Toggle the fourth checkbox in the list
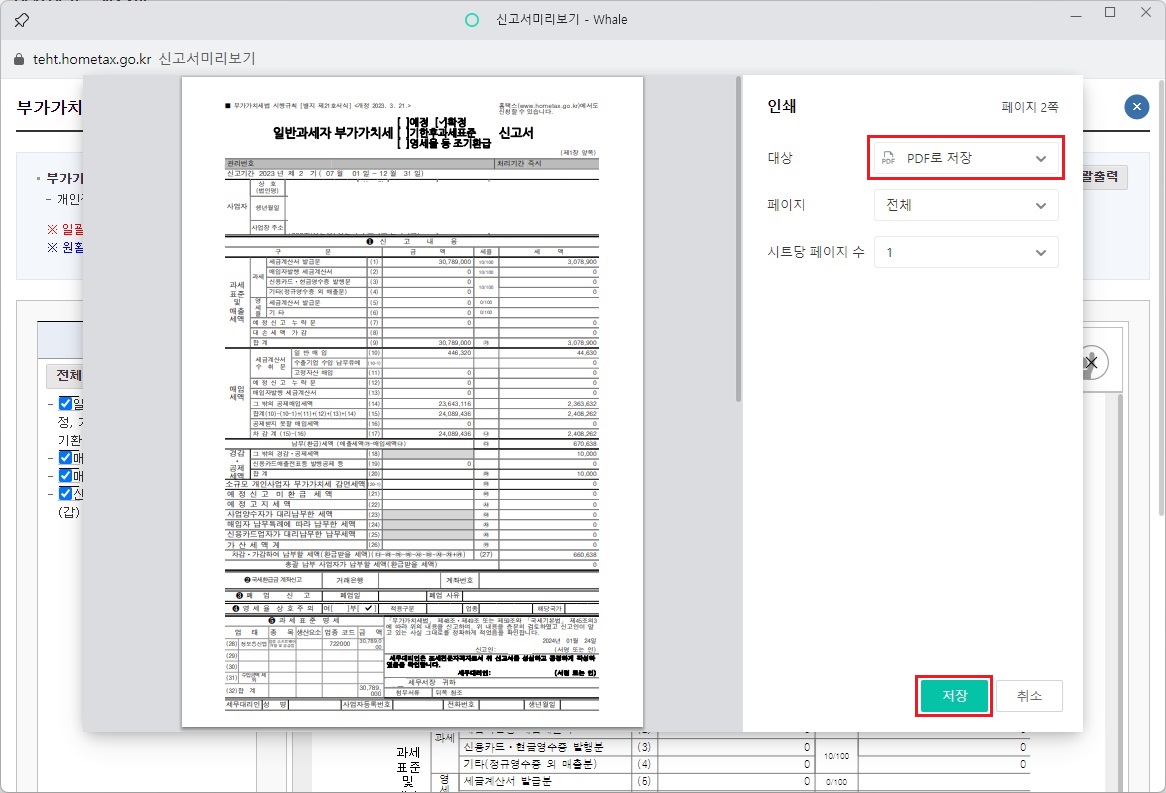The width and height of the screenshot is (1166, 793). pos(65,493)
